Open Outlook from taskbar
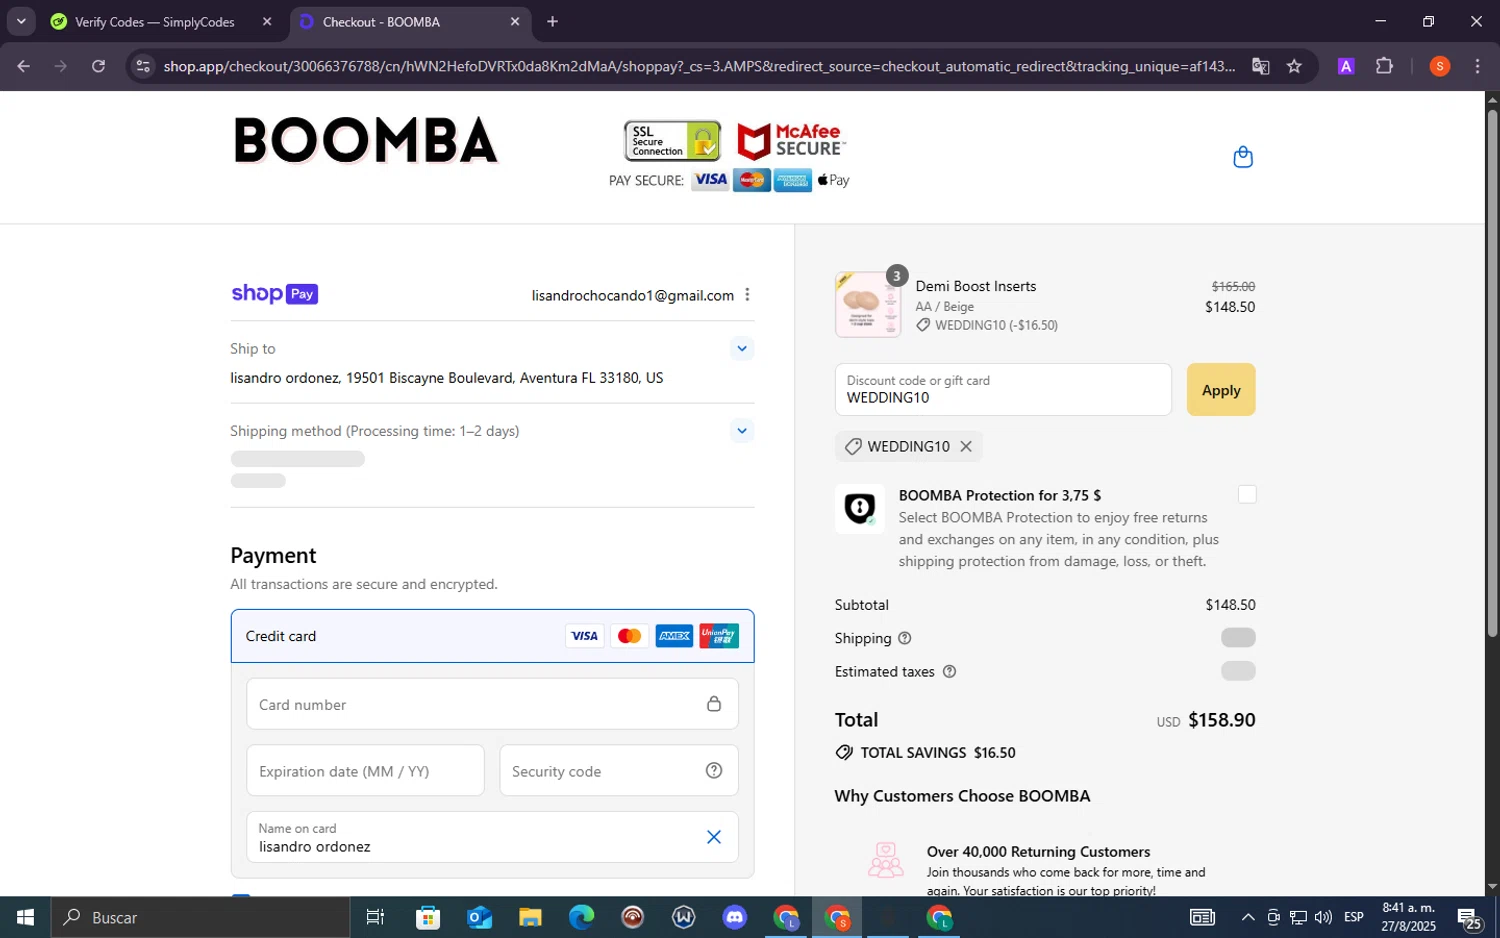Screen dimensions: 1500x938 479,917
